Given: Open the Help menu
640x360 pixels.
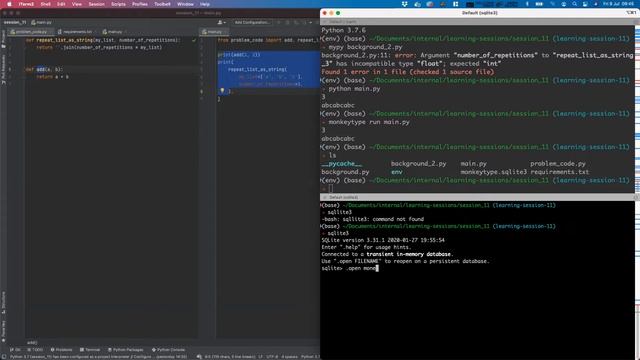Looking at the screenshot, I should 205,4.
